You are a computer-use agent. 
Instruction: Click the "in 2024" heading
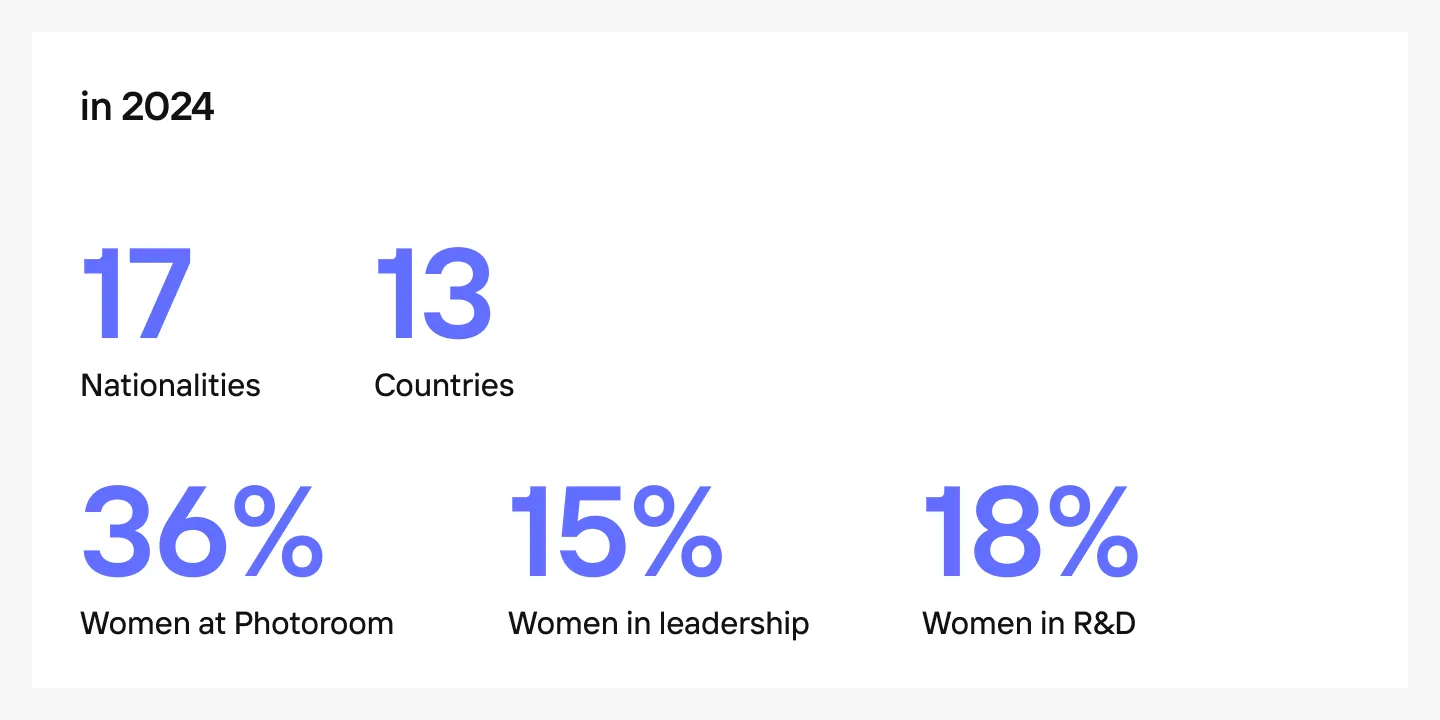pos(147,106)
